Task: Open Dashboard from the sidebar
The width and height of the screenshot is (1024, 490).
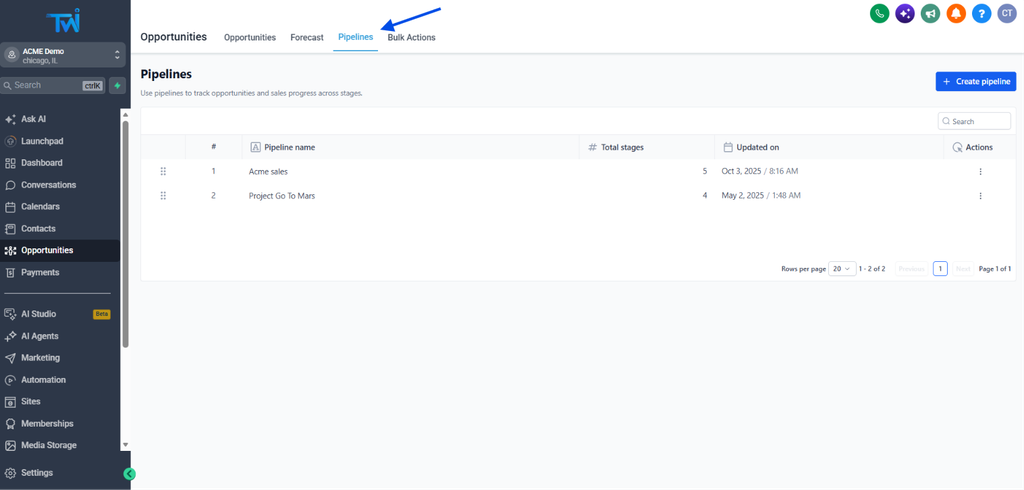Action: click(x=42, y=163)
